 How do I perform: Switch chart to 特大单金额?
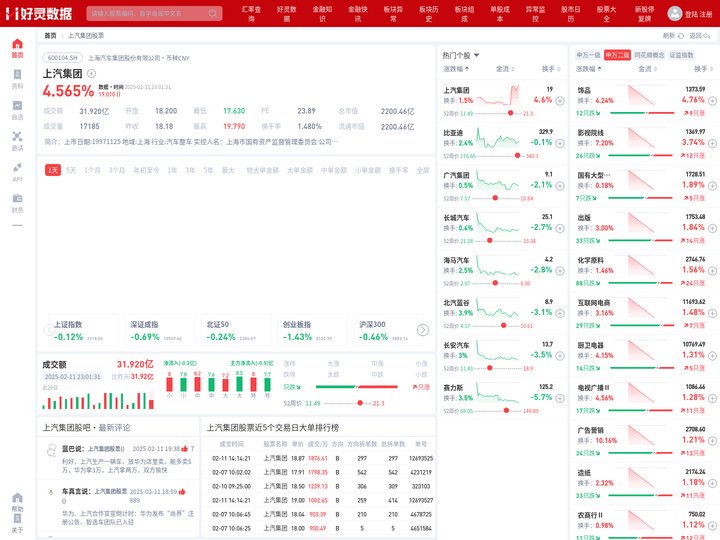click(x=263, y=170)
